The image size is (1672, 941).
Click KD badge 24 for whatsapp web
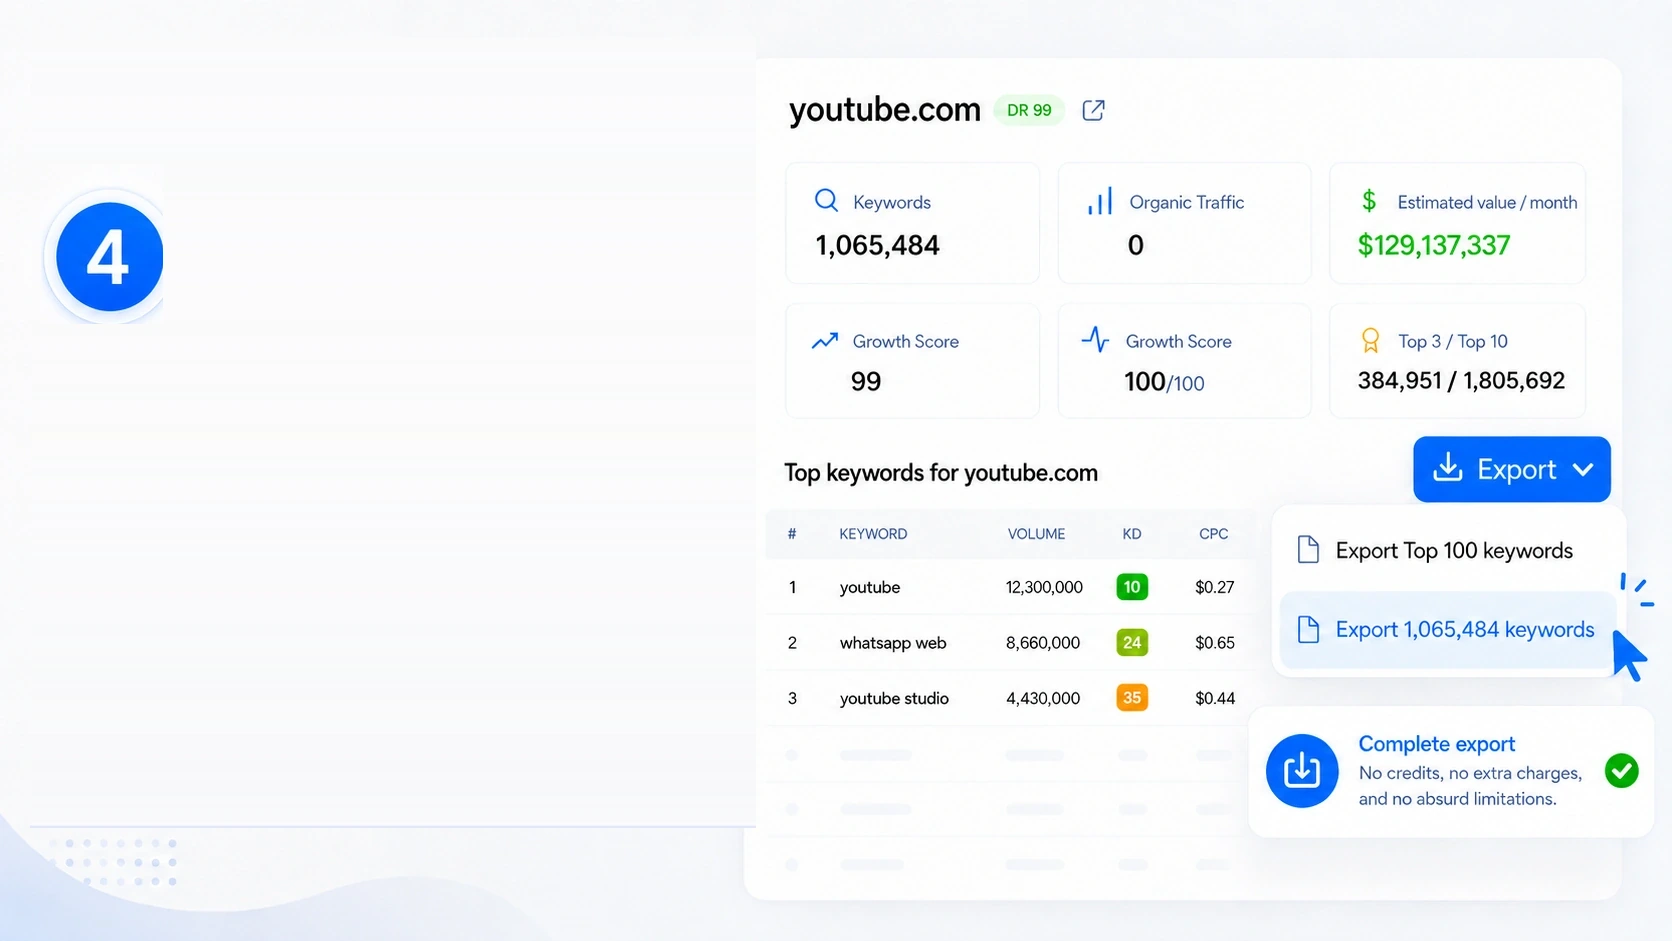coord(1132,643)
